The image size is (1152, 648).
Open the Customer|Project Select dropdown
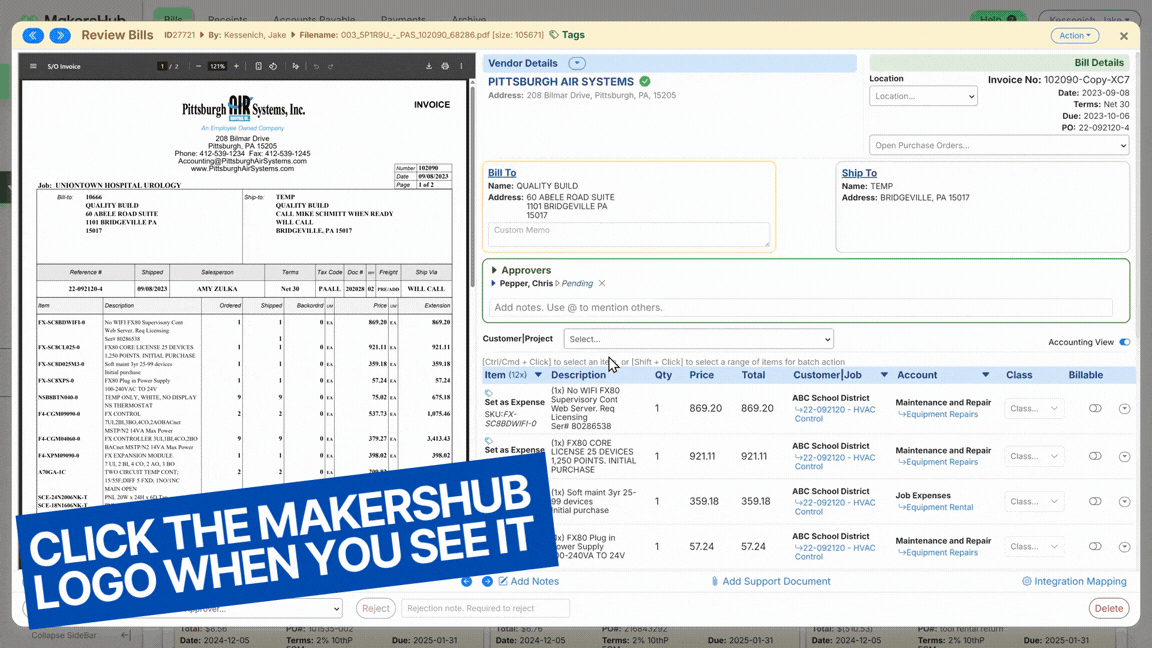(x=698, y=339)
